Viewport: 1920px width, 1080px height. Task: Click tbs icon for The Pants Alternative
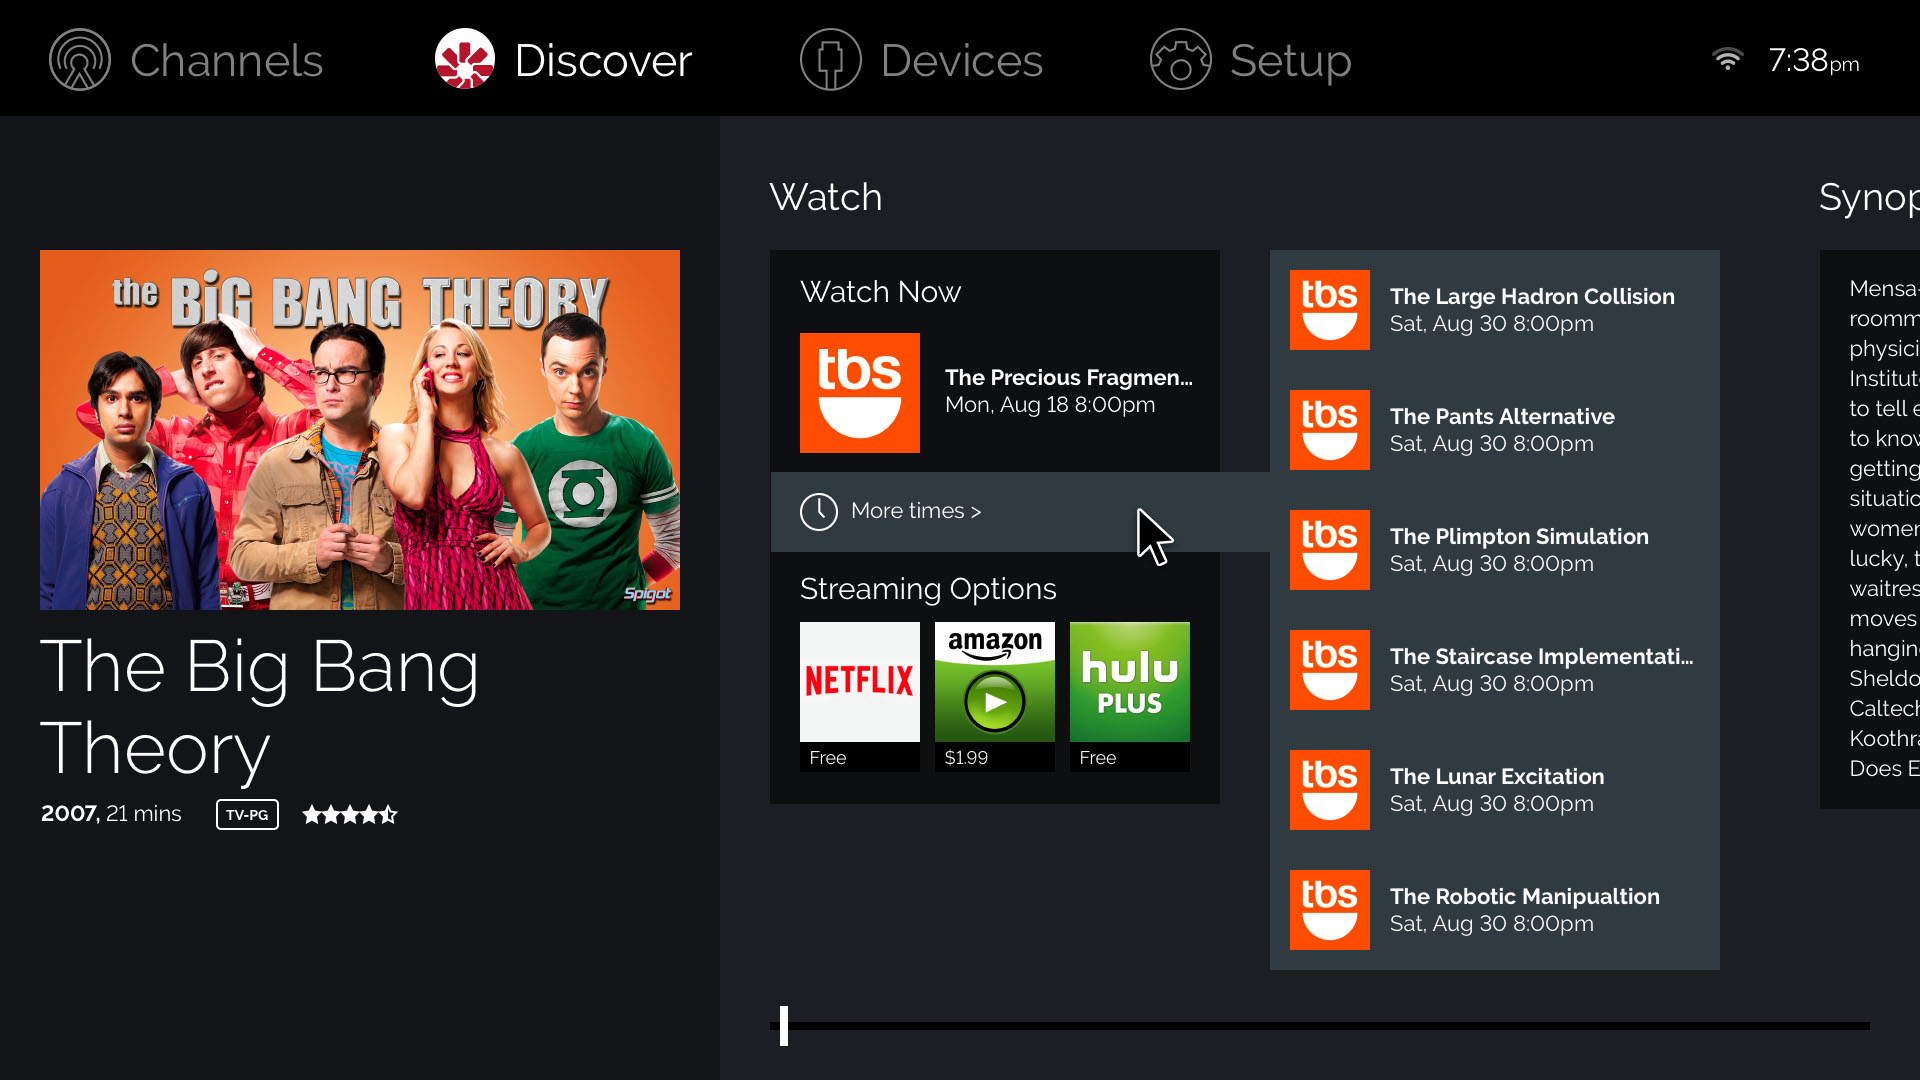[1330, 430]
